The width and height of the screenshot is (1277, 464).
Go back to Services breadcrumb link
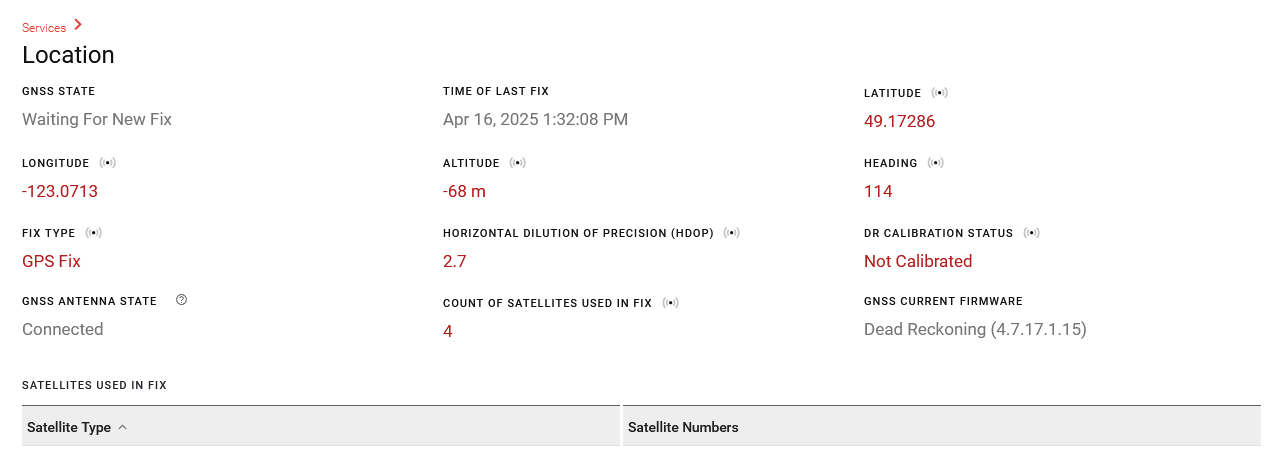44,28
